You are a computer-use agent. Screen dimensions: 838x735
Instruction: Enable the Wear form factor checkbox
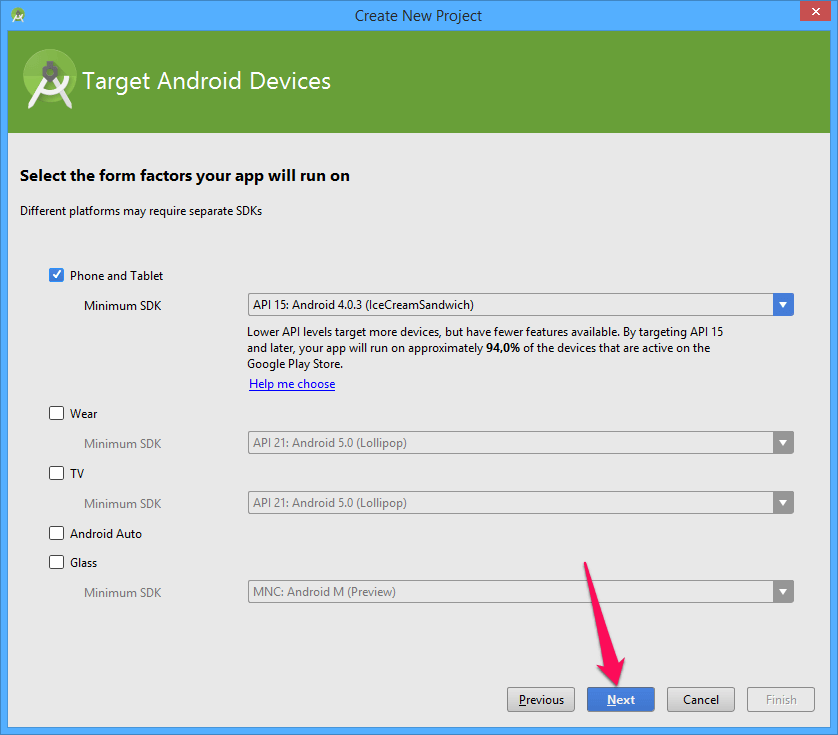56,413
